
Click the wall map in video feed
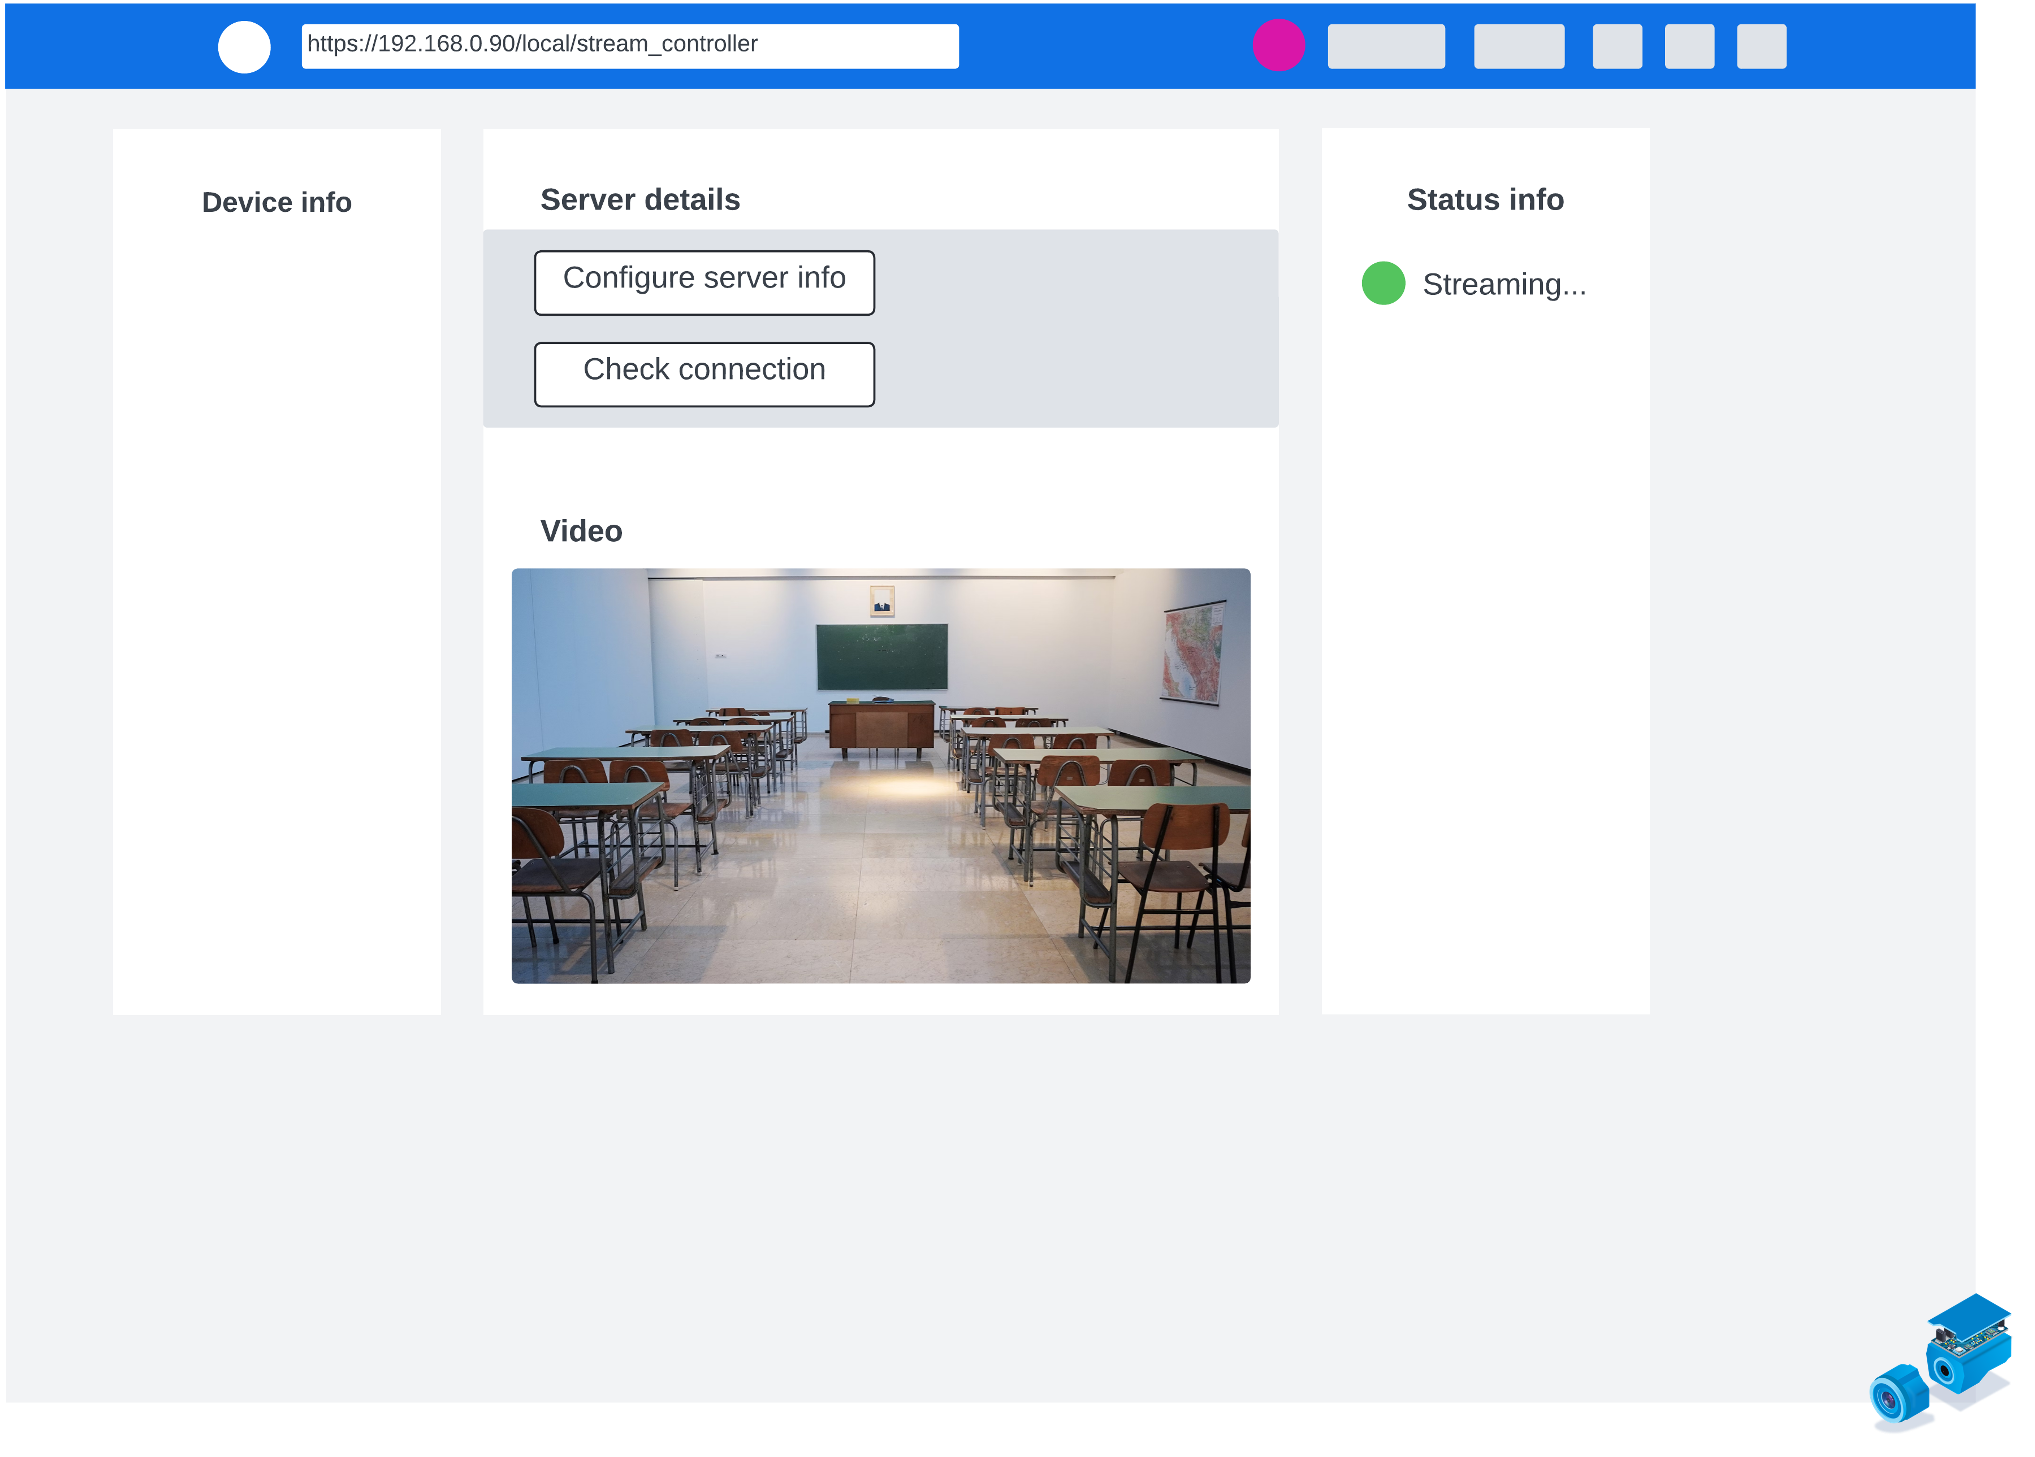click(x=1194, y=653)
